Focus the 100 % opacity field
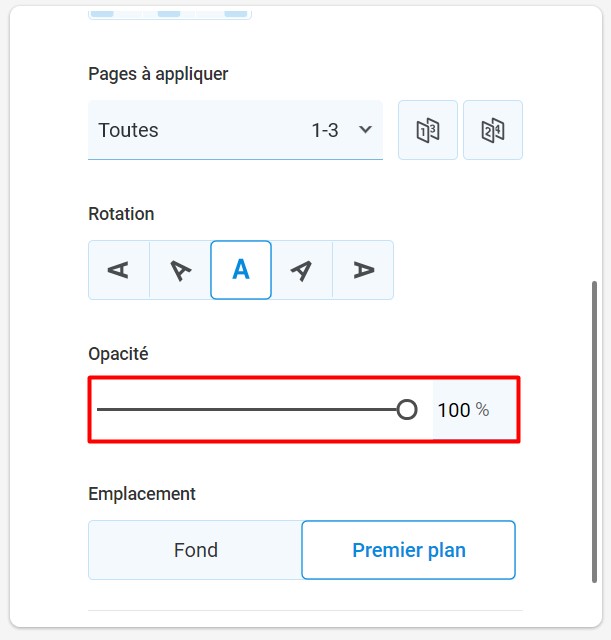The width and height of the screenshot is (611, 640). [475, 410]
